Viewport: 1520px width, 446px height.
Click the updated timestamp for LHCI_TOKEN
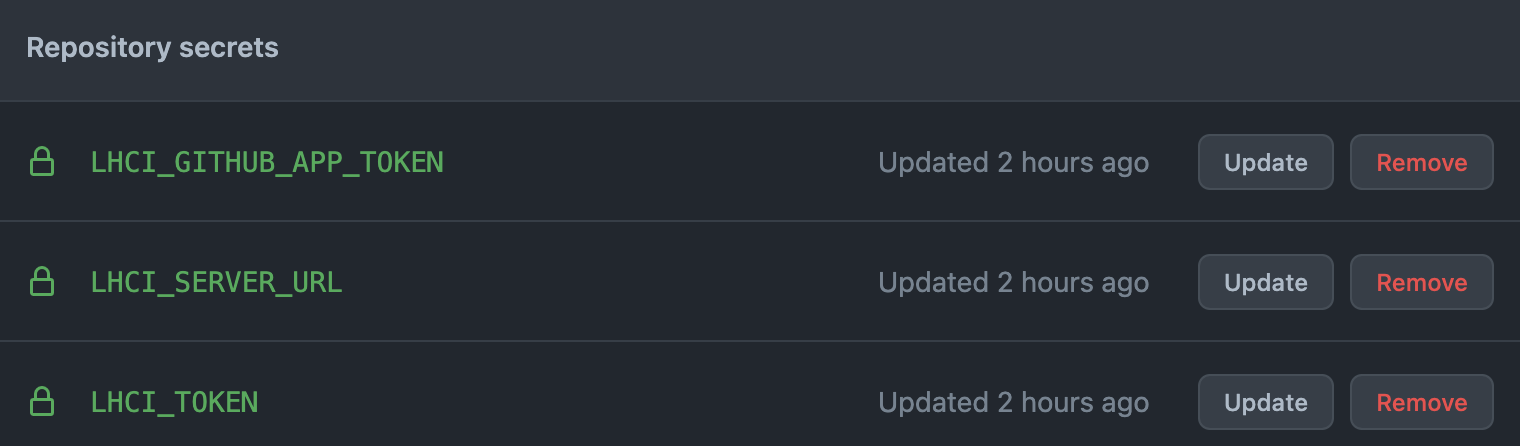click(1013, 402)
